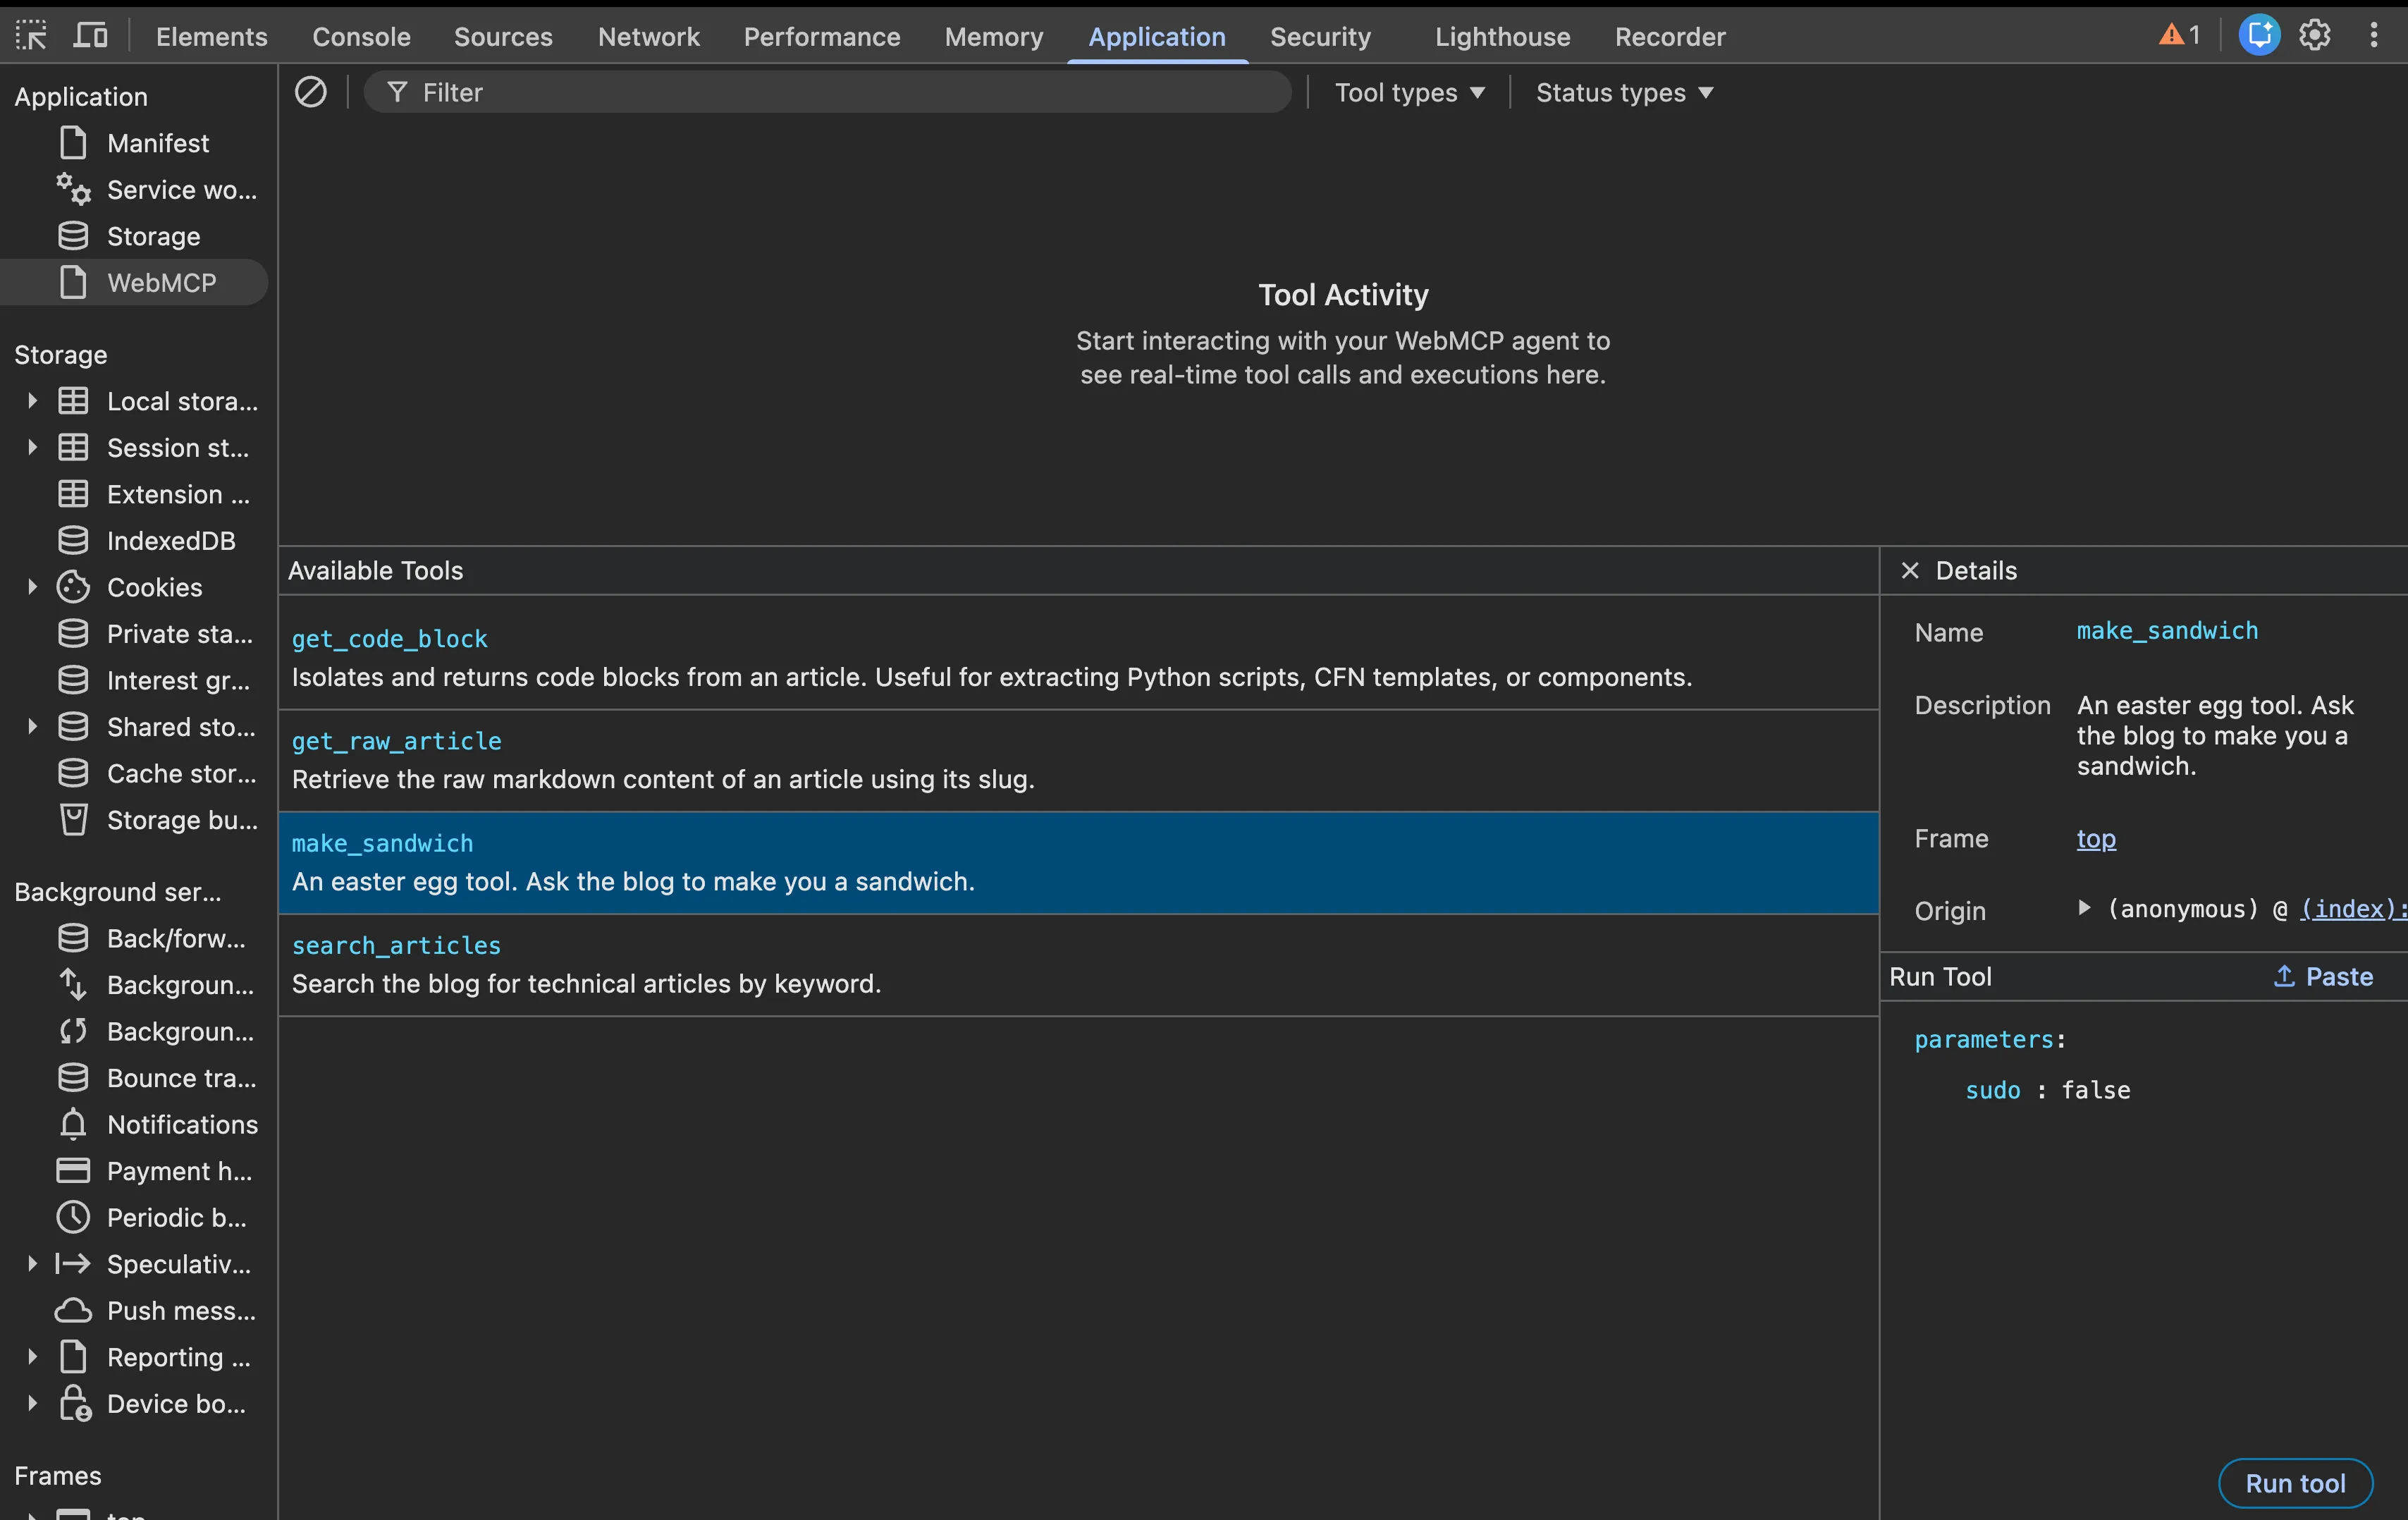This screenshot has width=2408, height=1520.
Task: Open the Storage item under Application
Action: tap(134, 236)
